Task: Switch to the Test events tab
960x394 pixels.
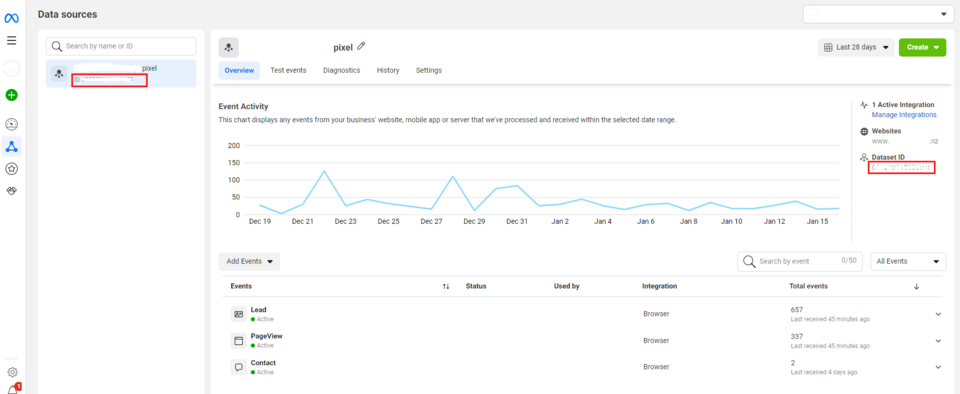Action: pos(288,70)
